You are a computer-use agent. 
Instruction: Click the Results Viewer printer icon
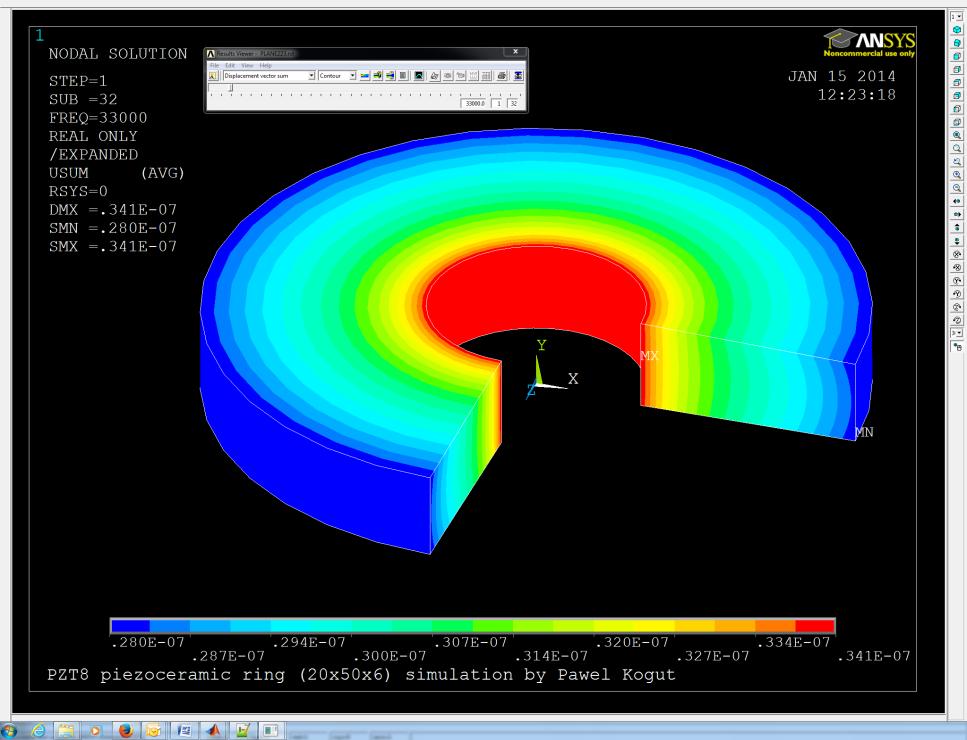point(501,76)
